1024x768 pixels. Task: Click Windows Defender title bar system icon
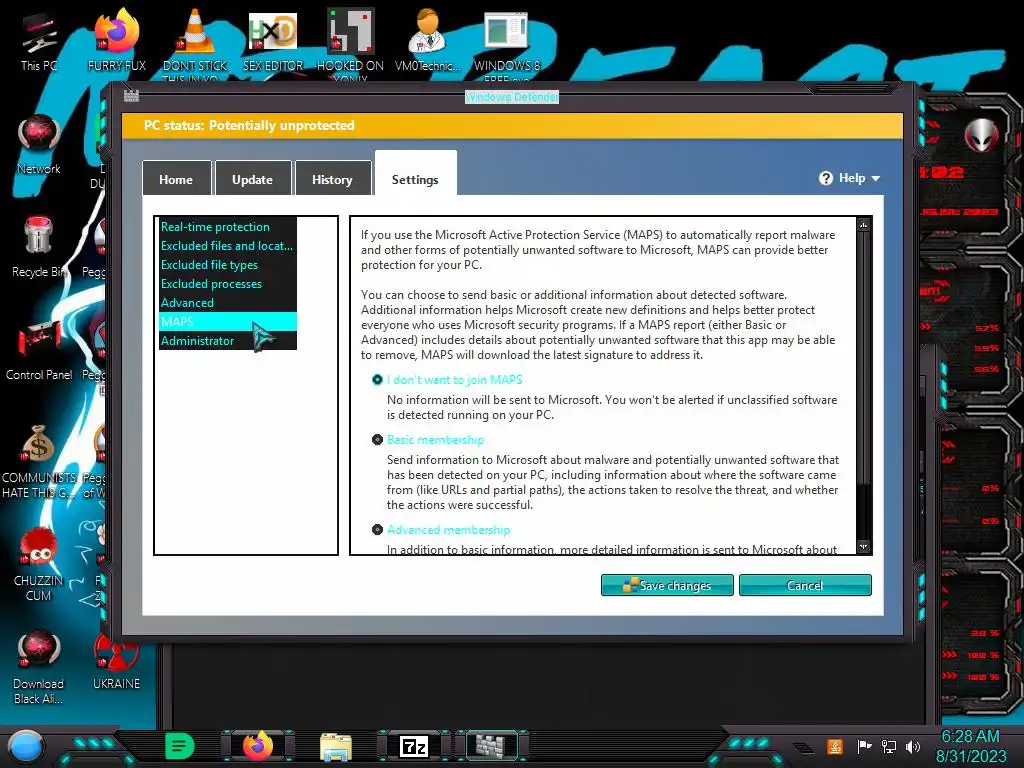[131, 96]
